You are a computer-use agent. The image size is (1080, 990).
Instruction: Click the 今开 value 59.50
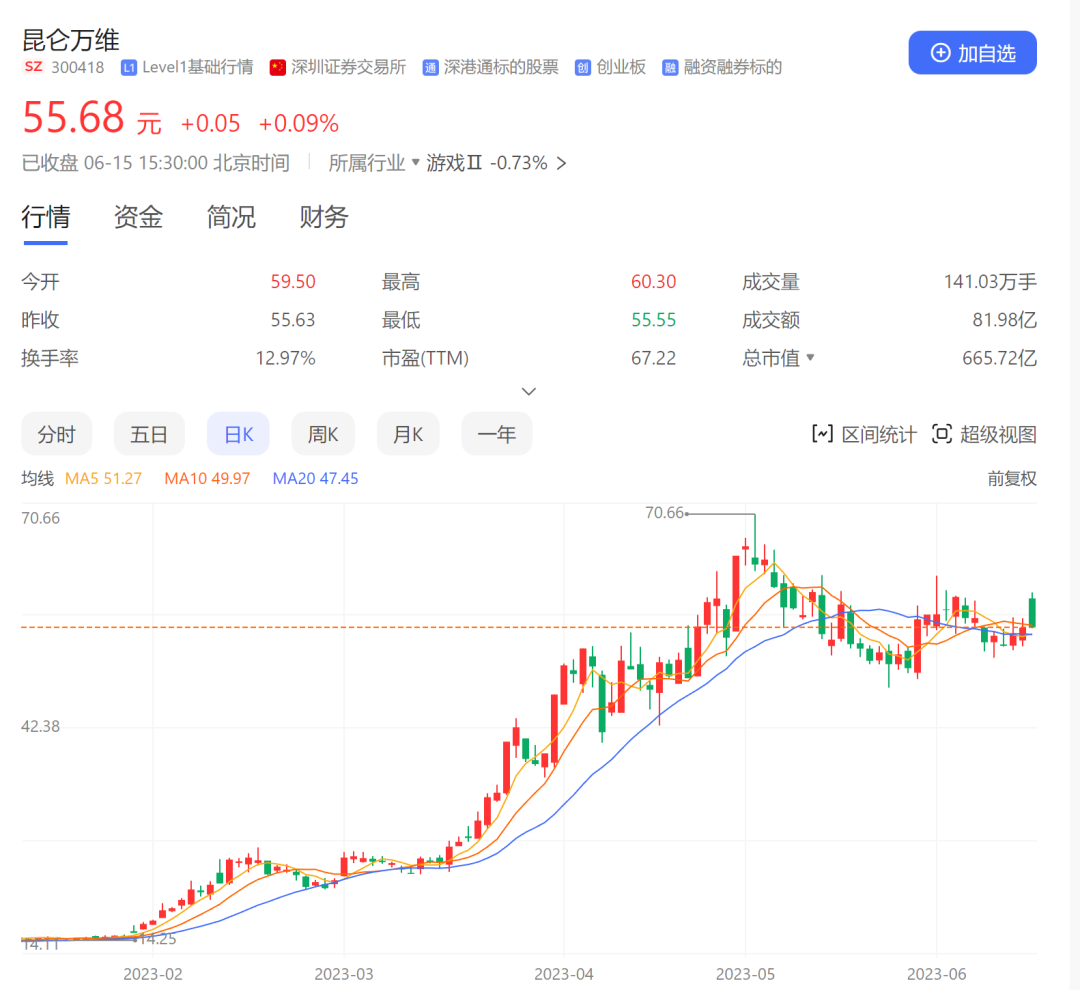293,281
